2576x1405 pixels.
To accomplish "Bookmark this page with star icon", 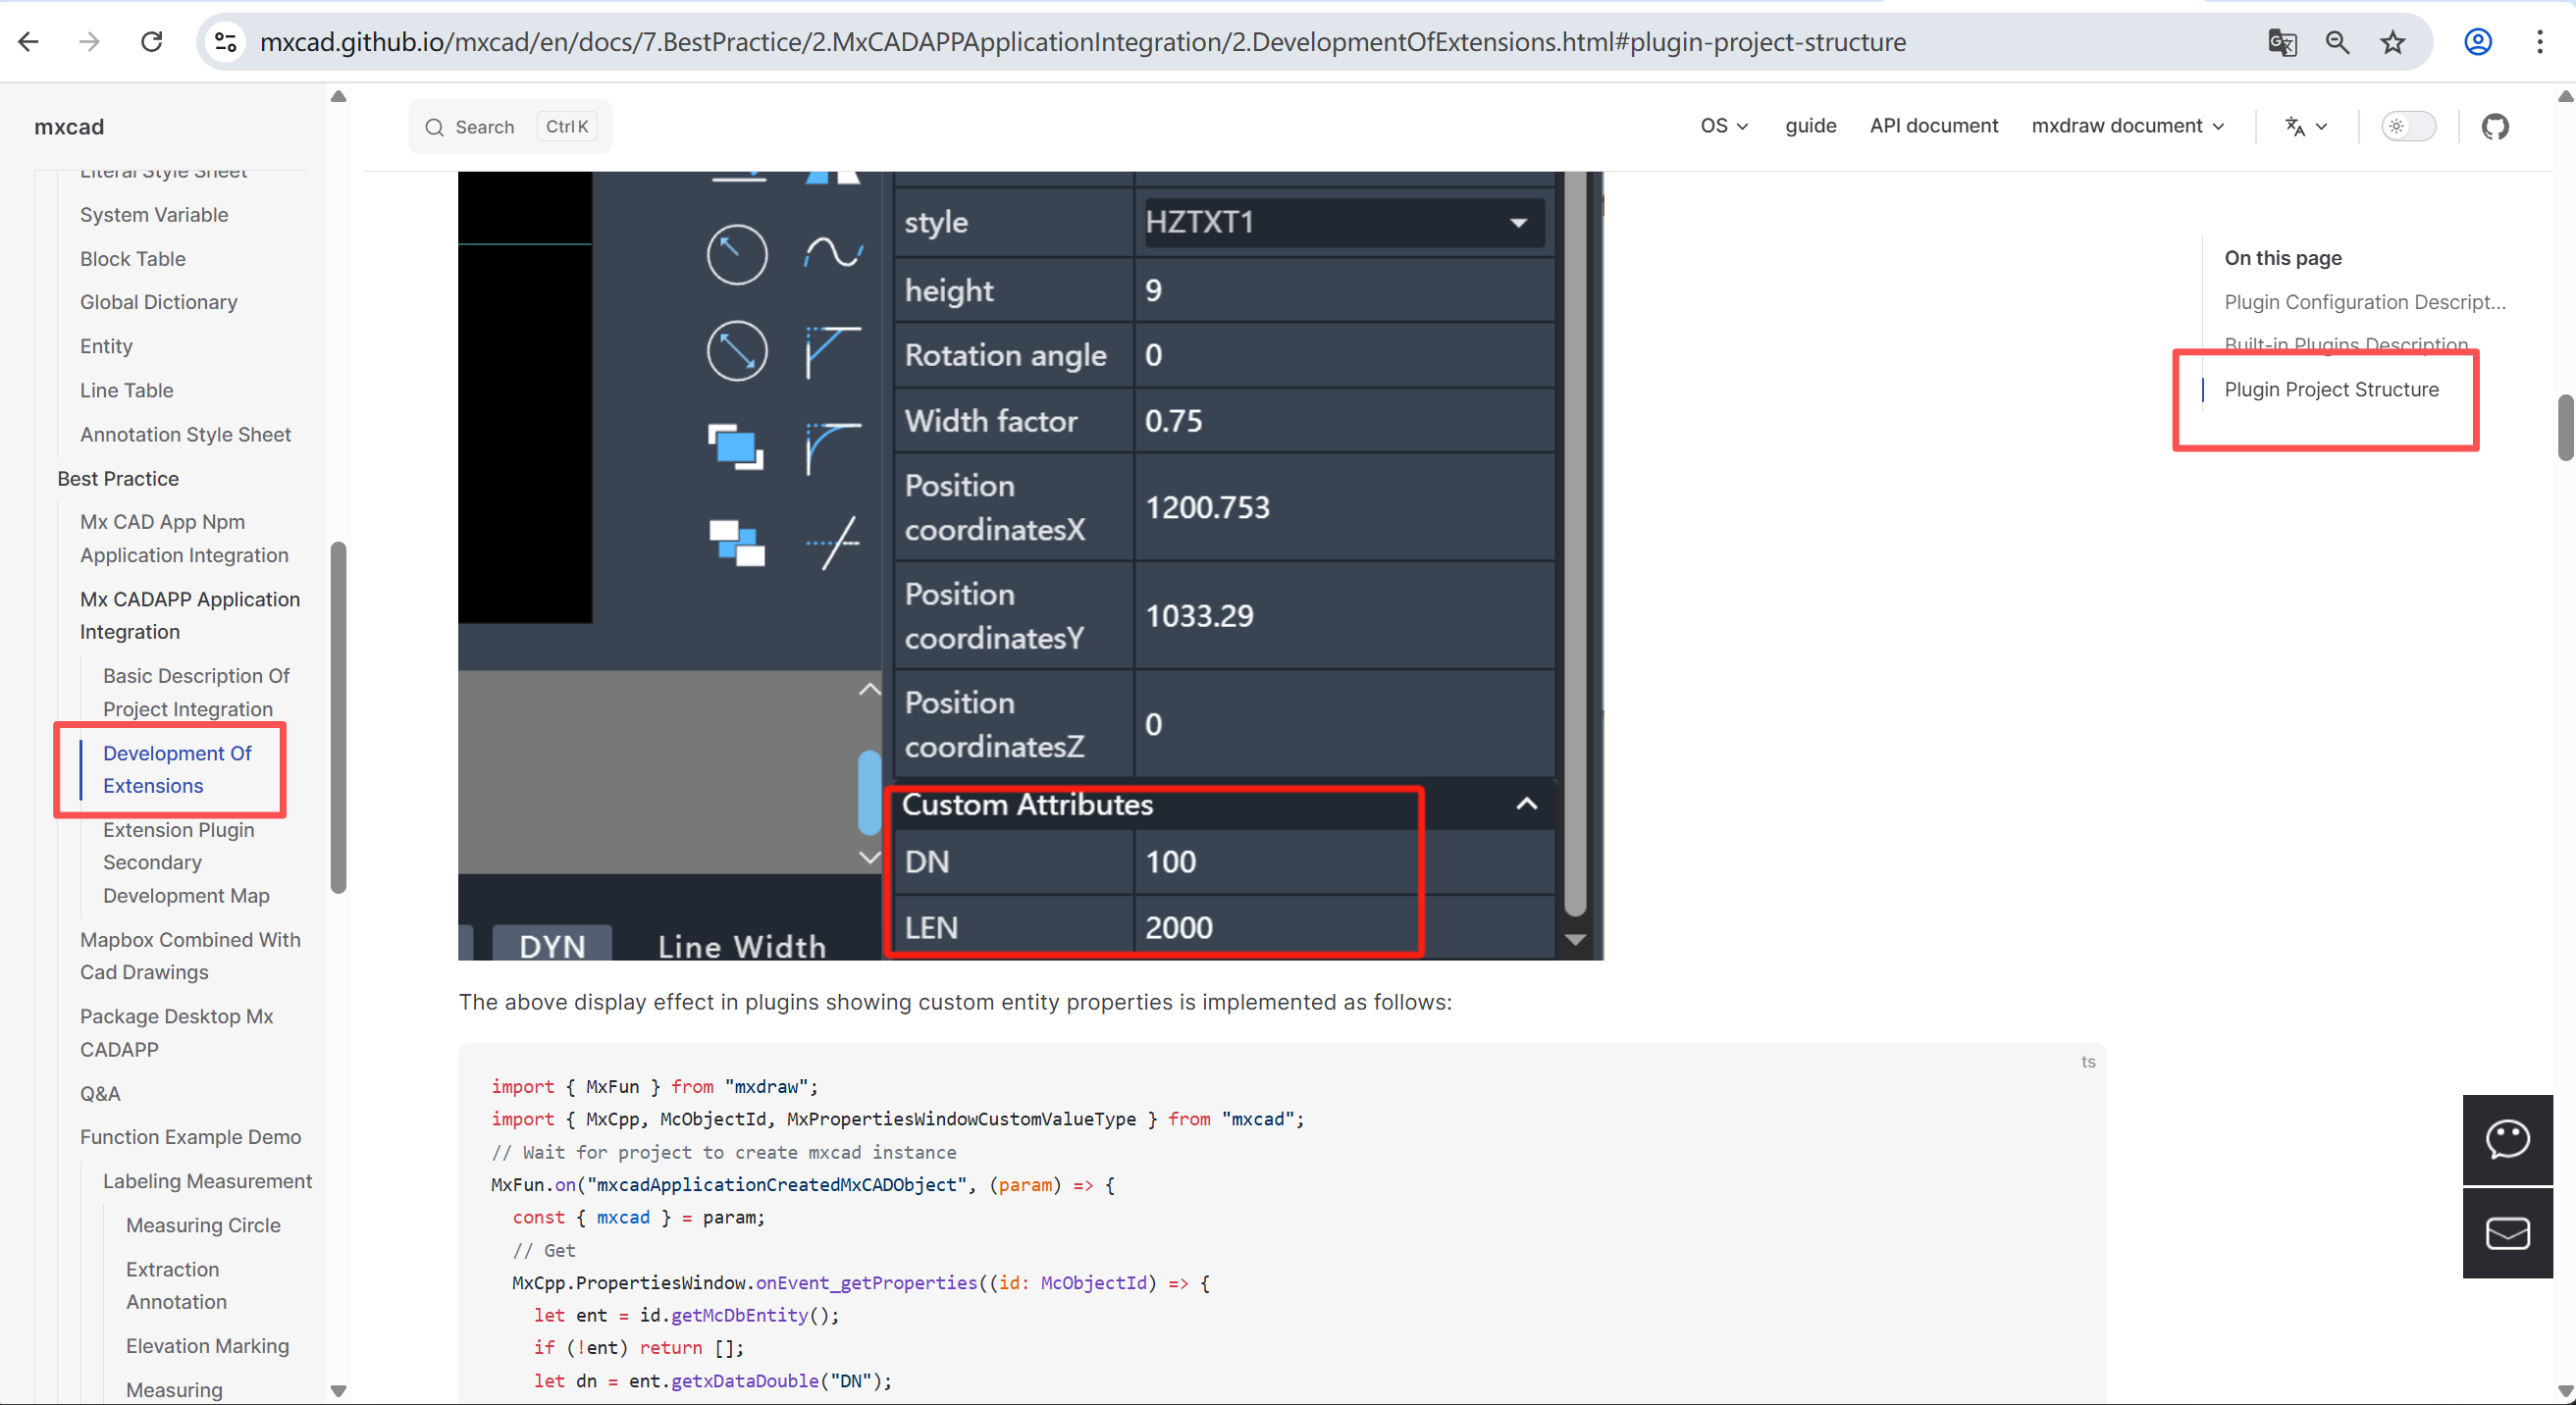I will tap(2392, 42).
